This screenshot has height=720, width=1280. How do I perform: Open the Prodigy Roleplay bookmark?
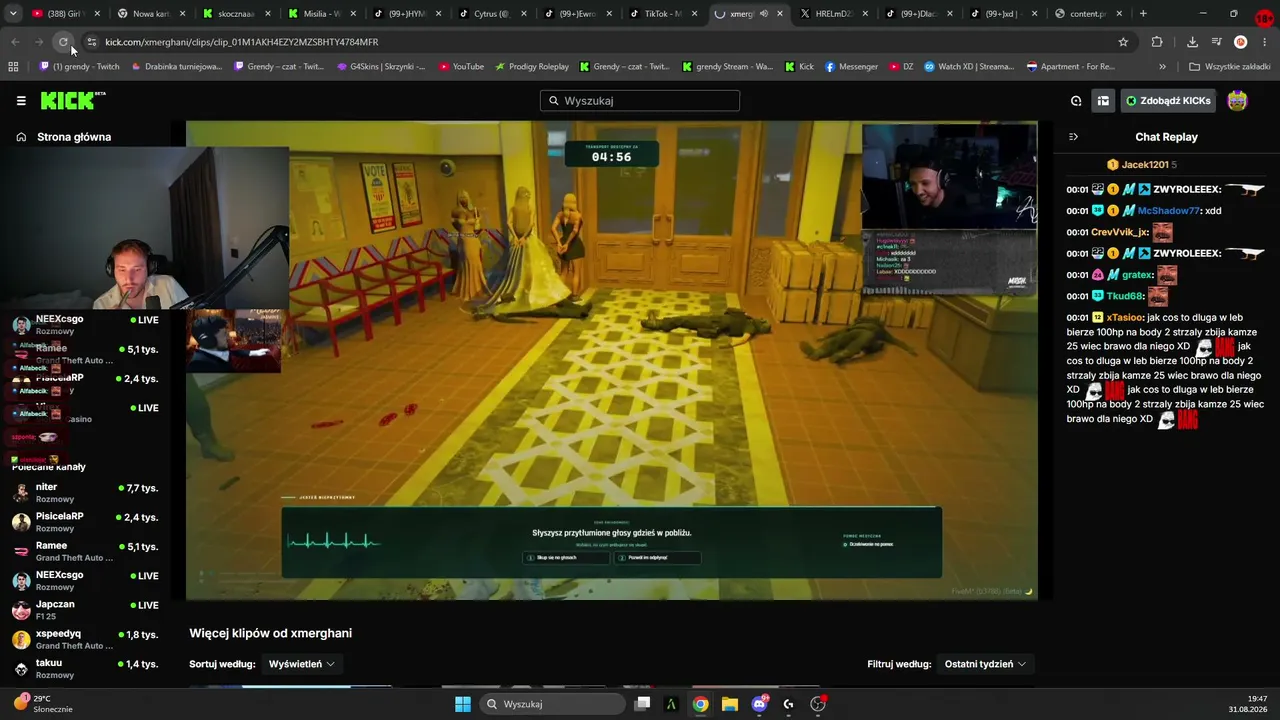tap(531, 67)
